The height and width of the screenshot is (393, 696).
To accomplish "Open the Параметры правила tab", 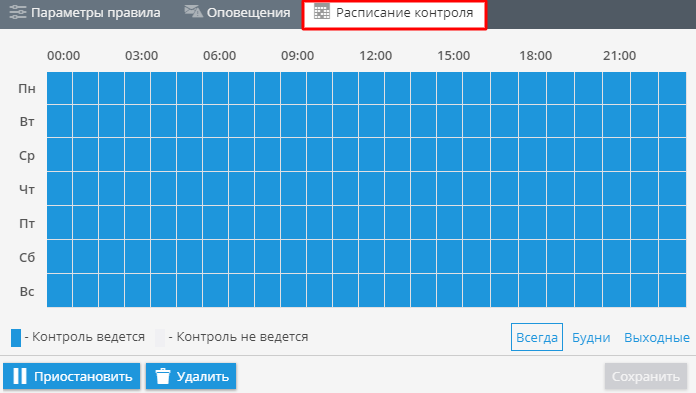I will 85,13.
